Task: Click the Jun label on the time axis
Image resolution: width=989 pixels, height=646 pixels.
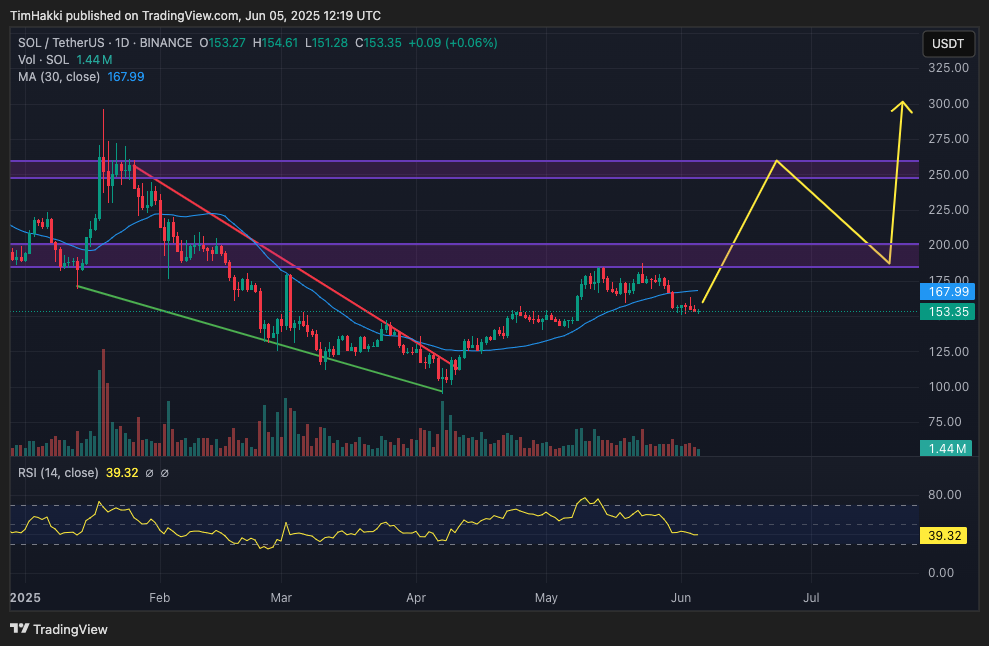Action: pos(681,598)
